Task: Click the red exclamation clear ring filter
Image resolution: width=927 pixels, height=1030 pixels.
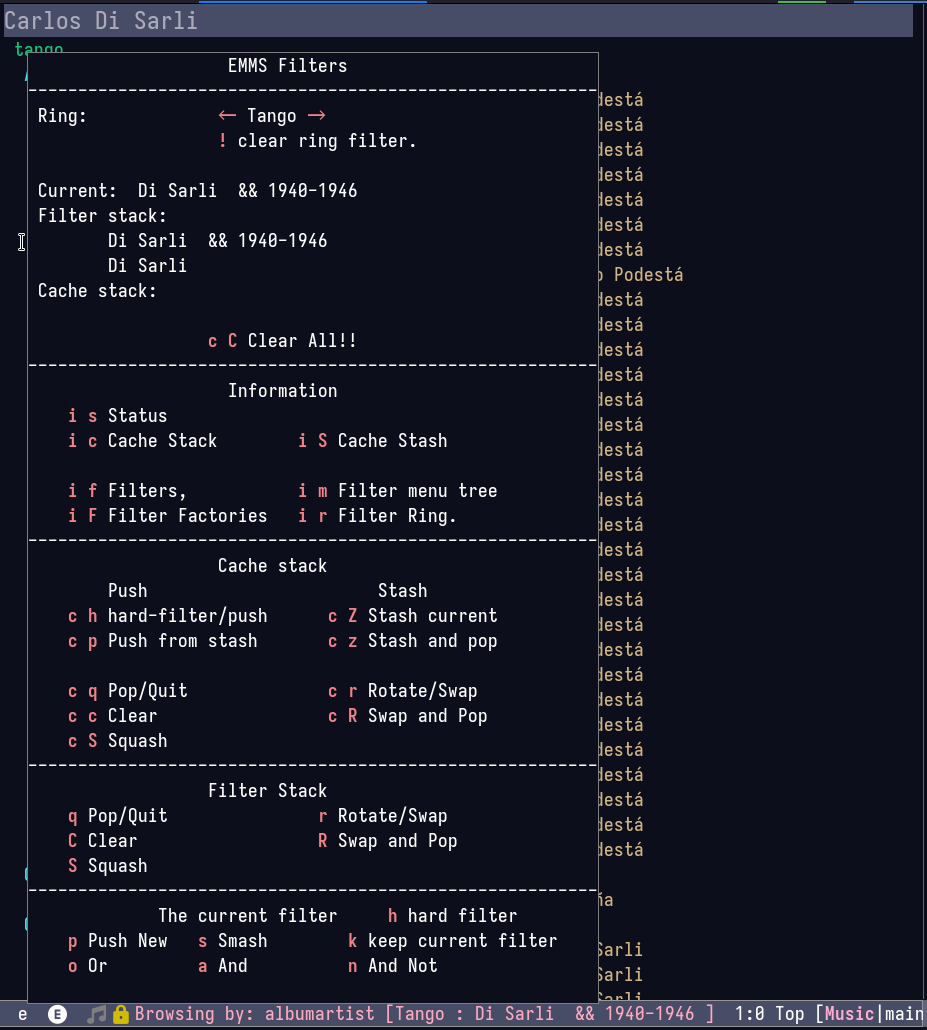Action: (223, 141)
